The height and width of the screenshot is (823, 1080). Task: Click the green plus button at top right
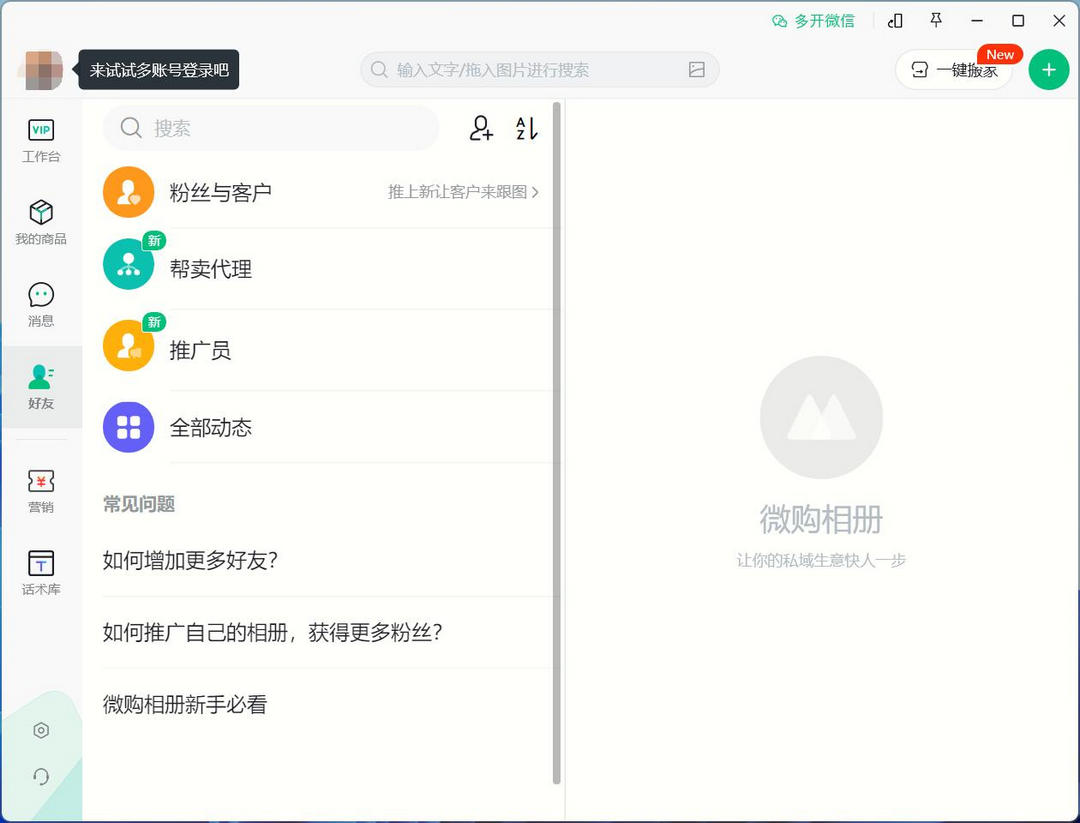pyautogui.click(x=1048, y=70)
